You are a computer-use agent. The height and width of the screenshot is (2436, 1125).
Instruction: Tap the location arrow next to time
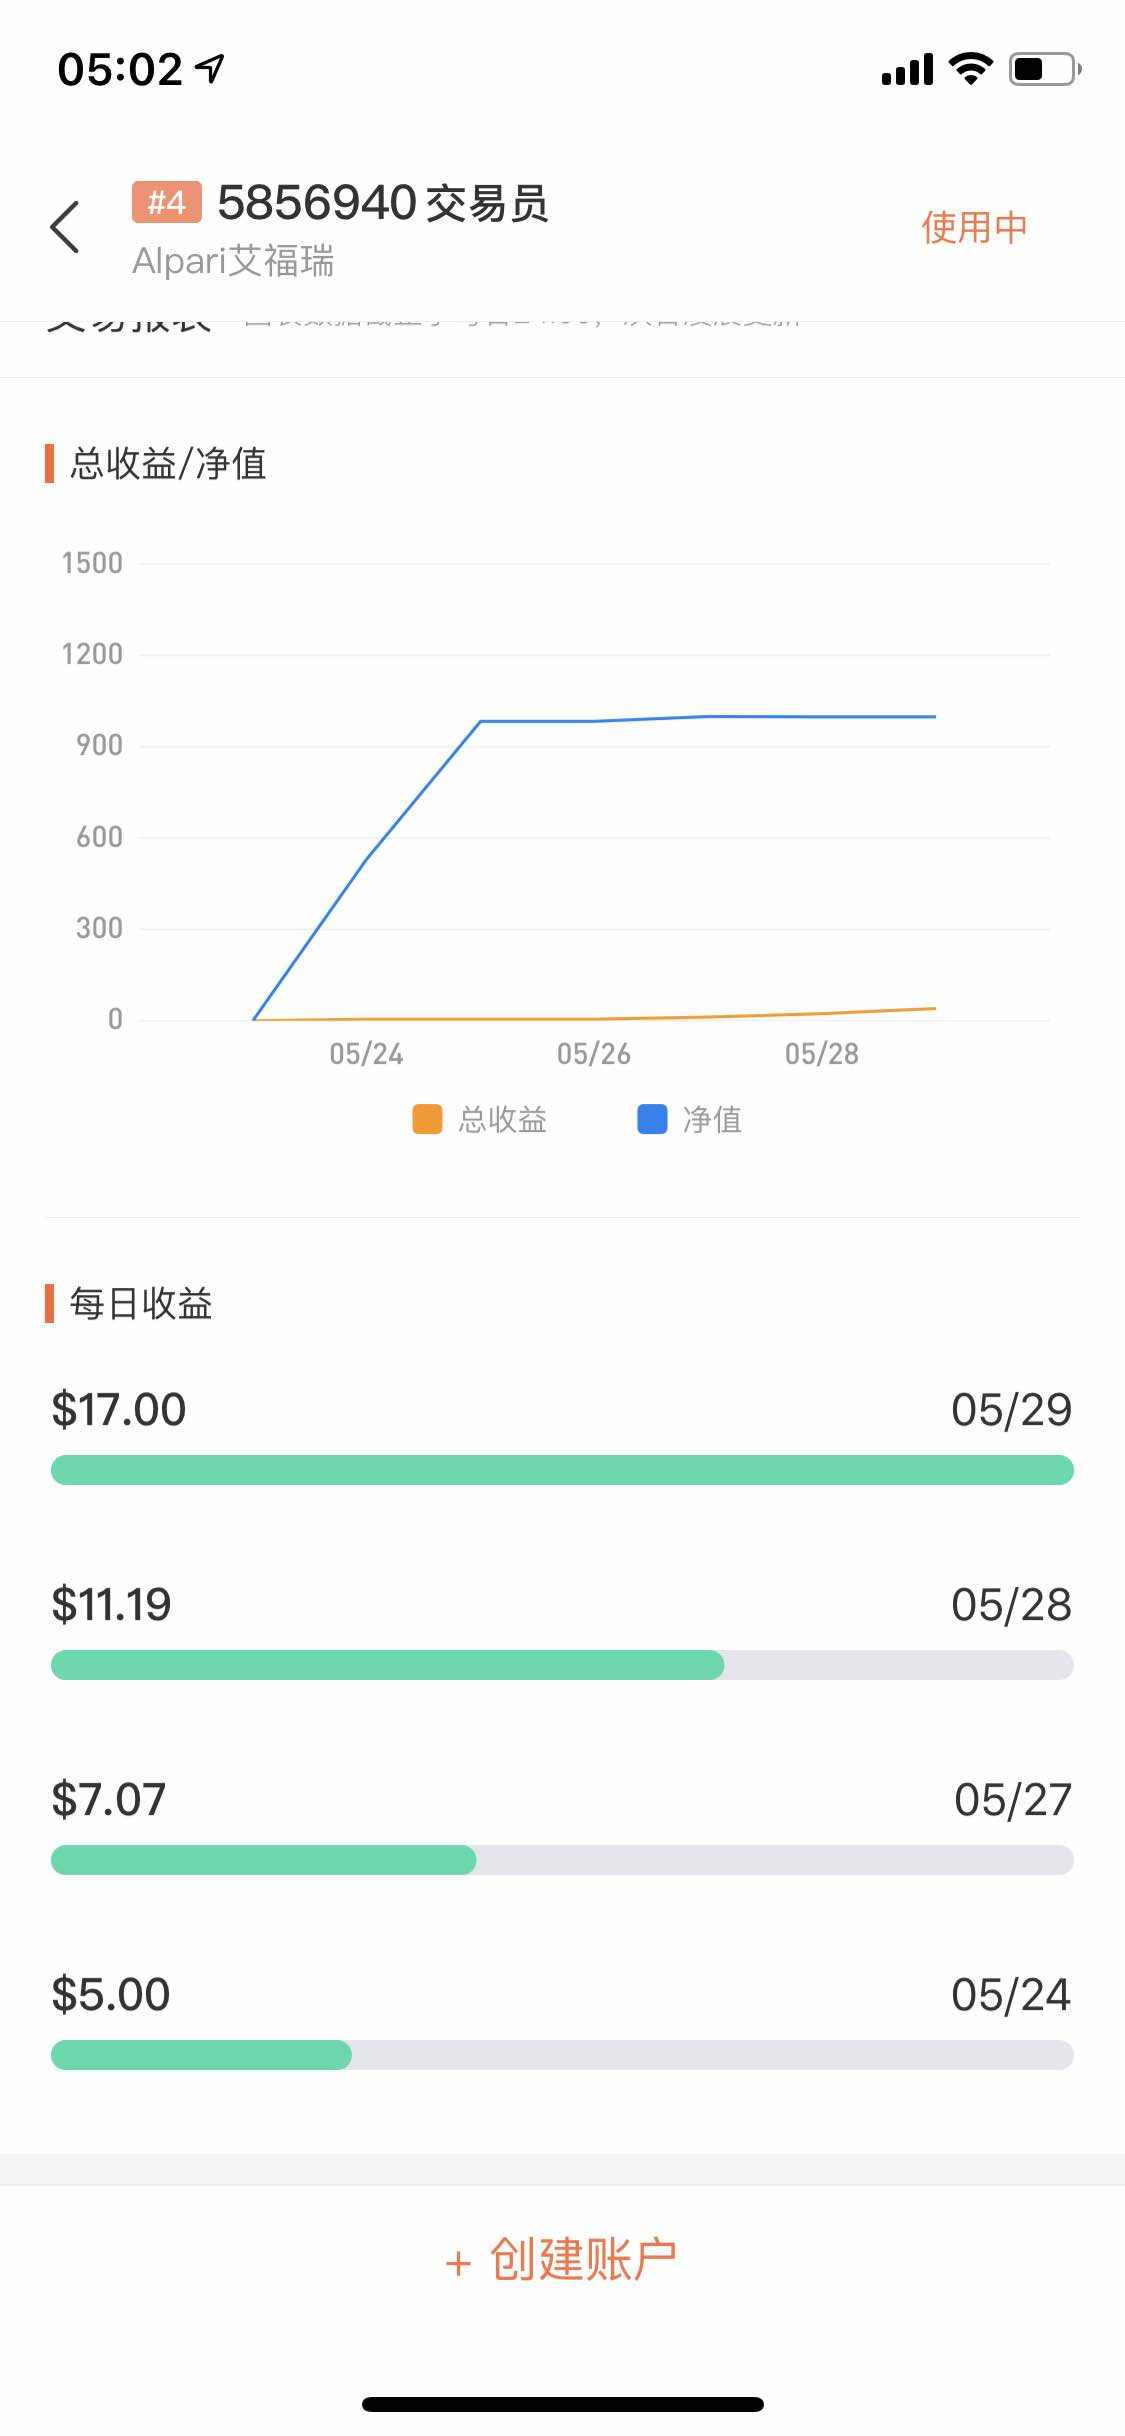click(x=210, y=68)
